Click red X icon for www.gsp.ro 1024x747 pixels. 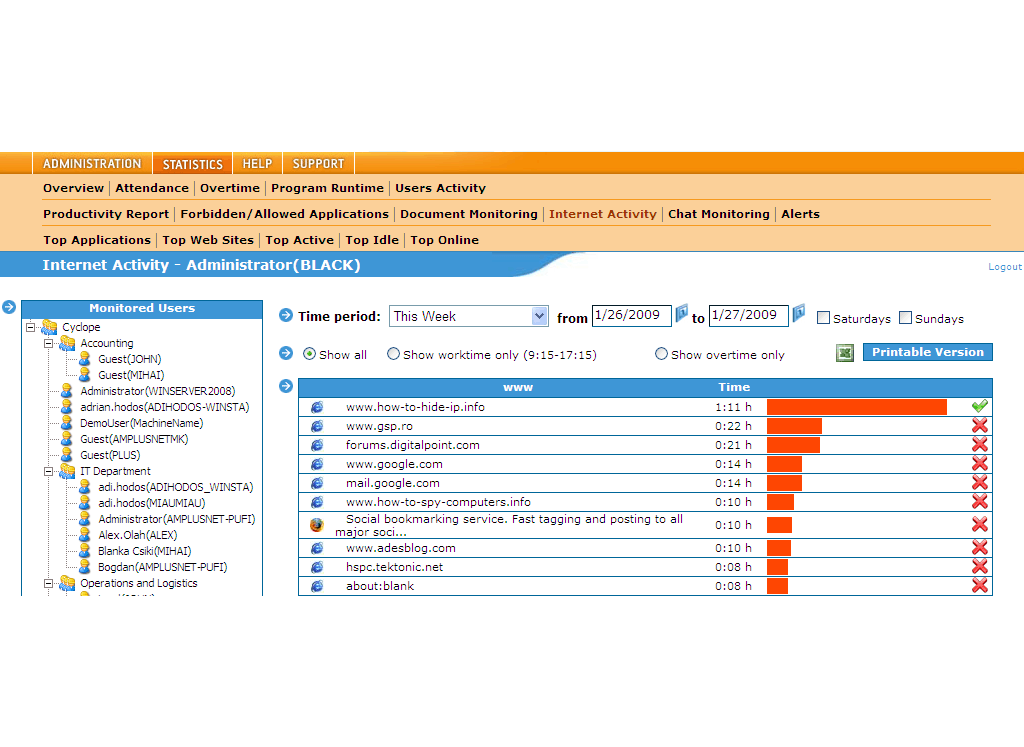tap(980, 426)
